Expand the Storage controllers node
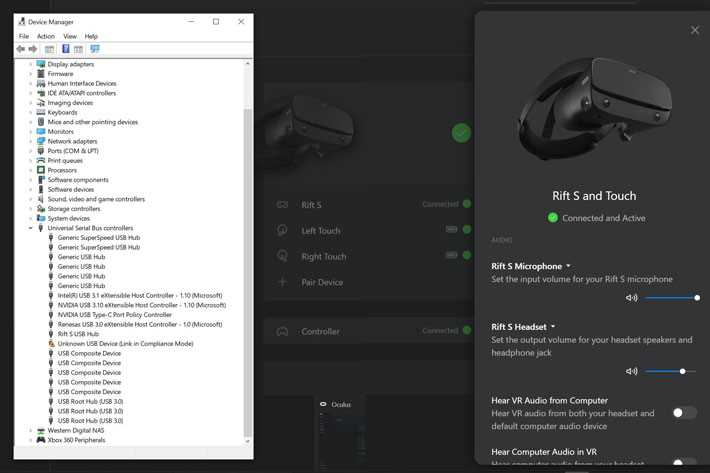 coord(31,208)
